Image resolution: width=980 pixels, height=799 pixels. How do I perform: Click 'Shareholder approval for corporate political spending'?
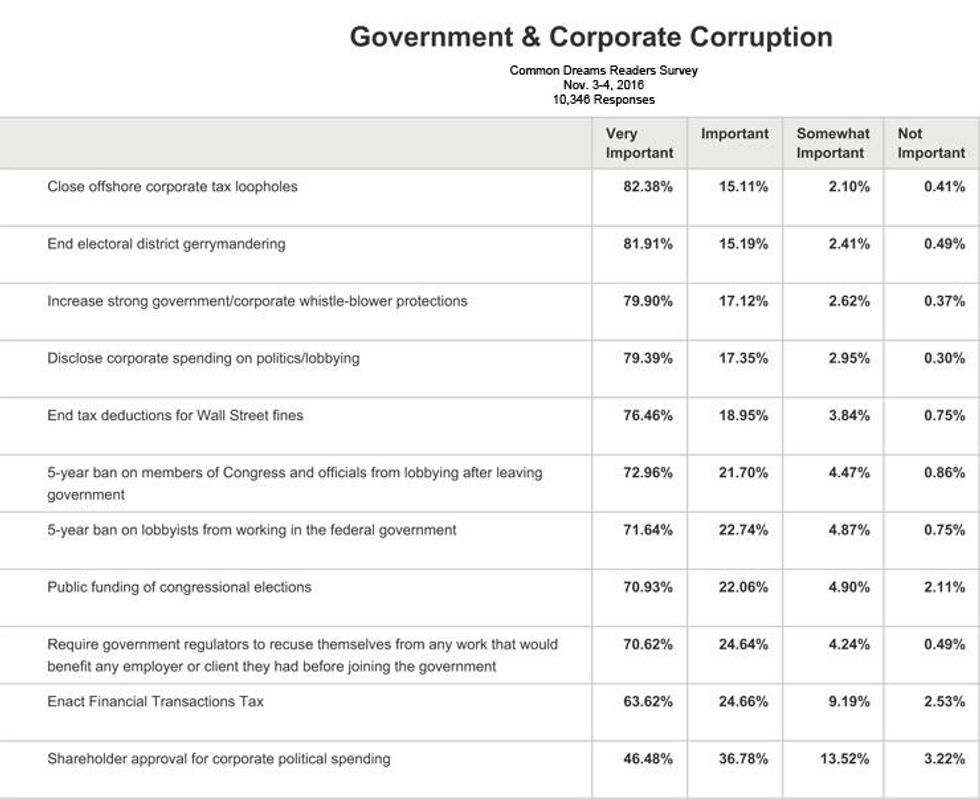click(218, 759)
